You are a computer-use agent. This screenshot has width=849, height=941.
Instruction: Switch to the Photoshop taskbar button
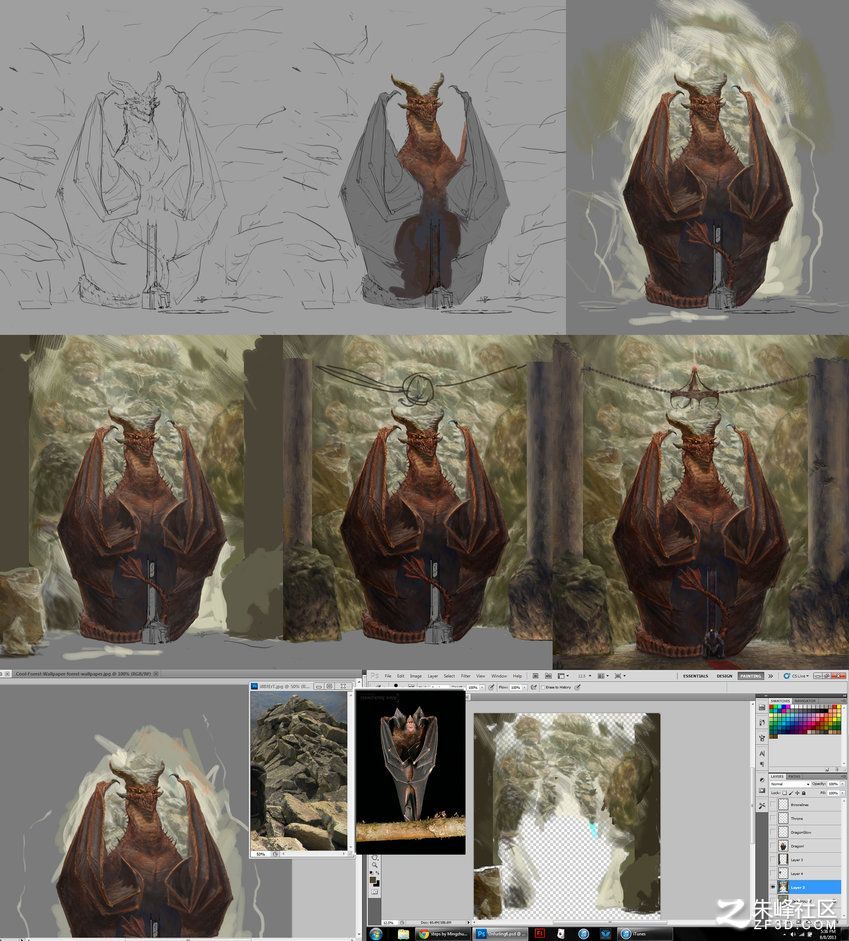[501, 934]
